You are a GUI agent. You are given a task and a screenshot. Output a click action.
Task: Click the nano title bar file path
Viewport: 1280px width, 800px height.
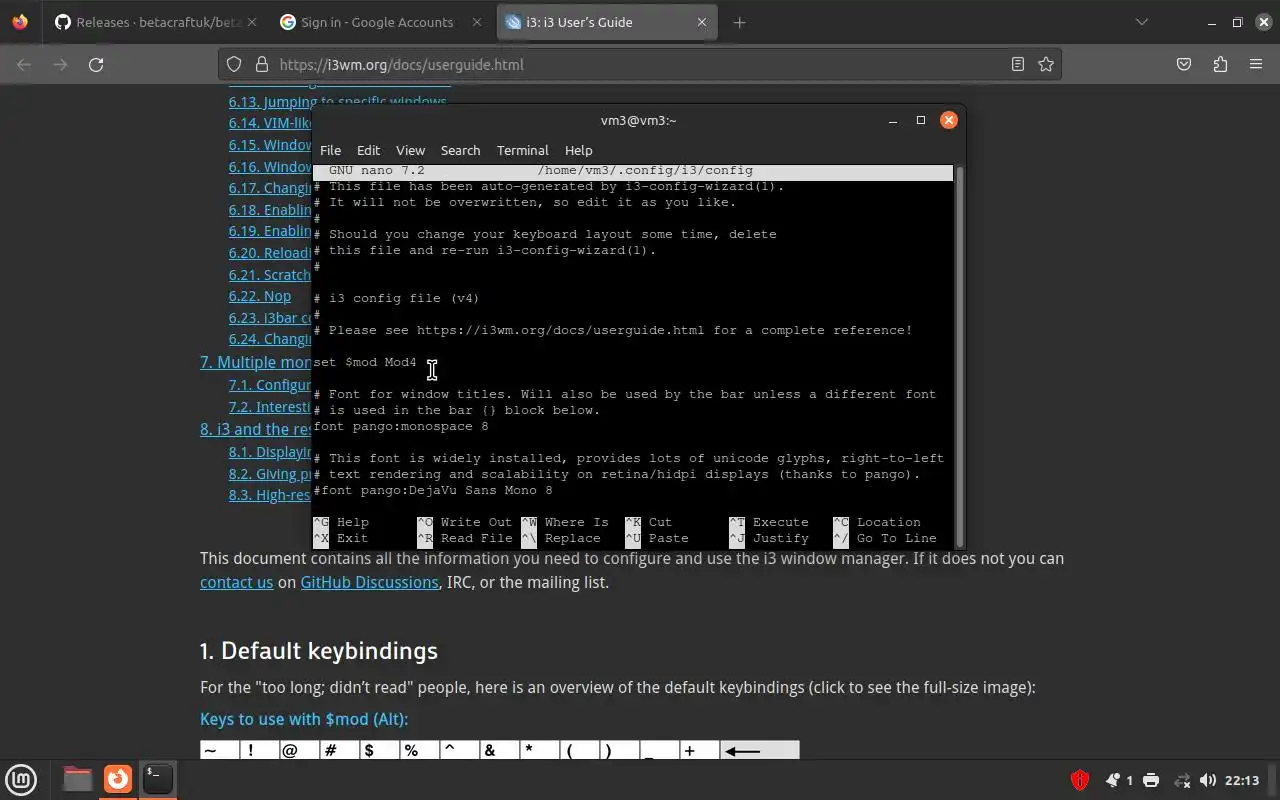pyautogui.click(x=645, y=170)
